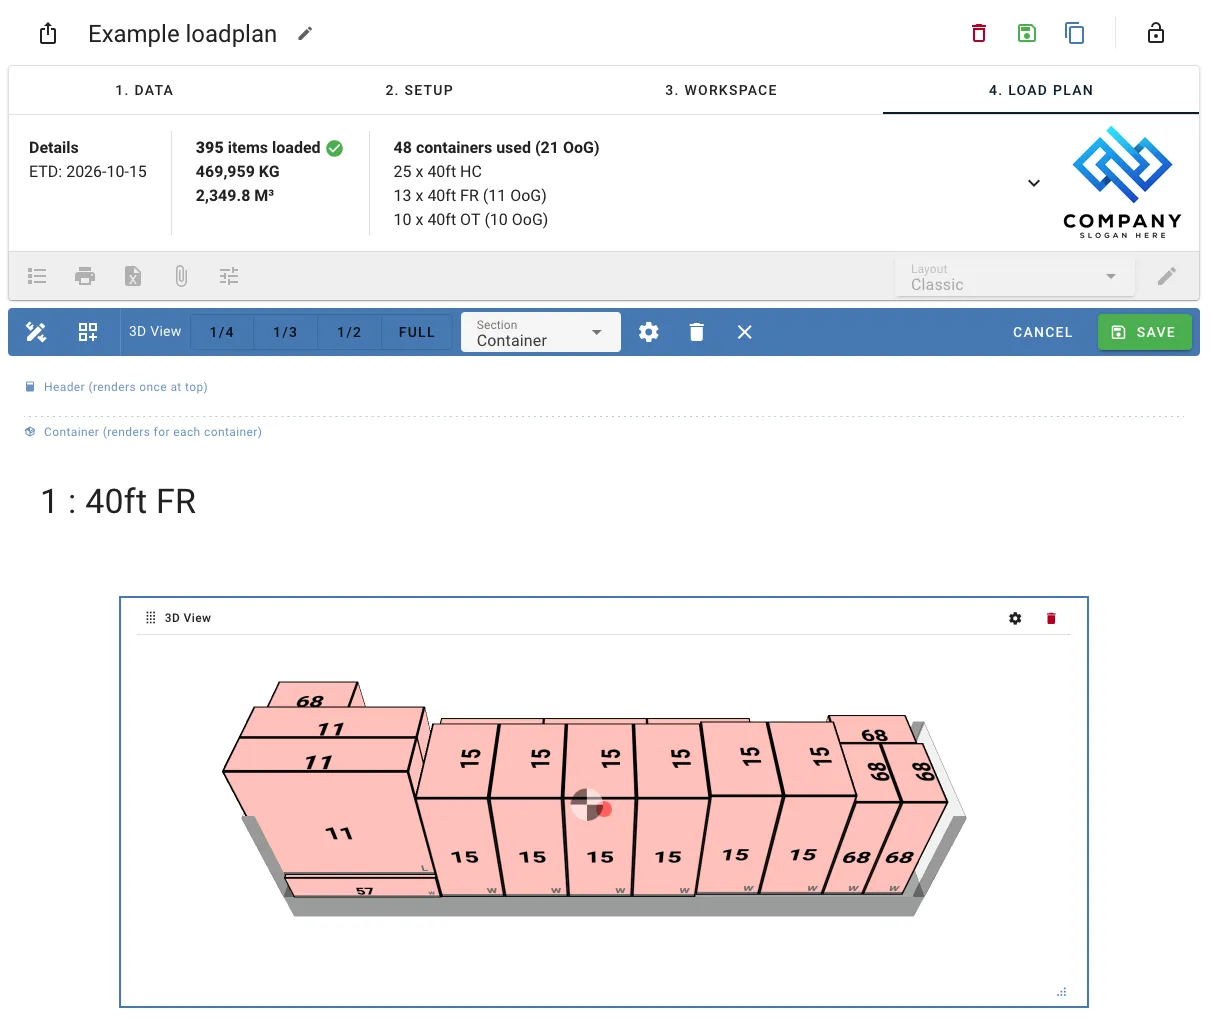Open the list view icon
This screenshot has height=1019, width=1212.
[x=37, y=276]
